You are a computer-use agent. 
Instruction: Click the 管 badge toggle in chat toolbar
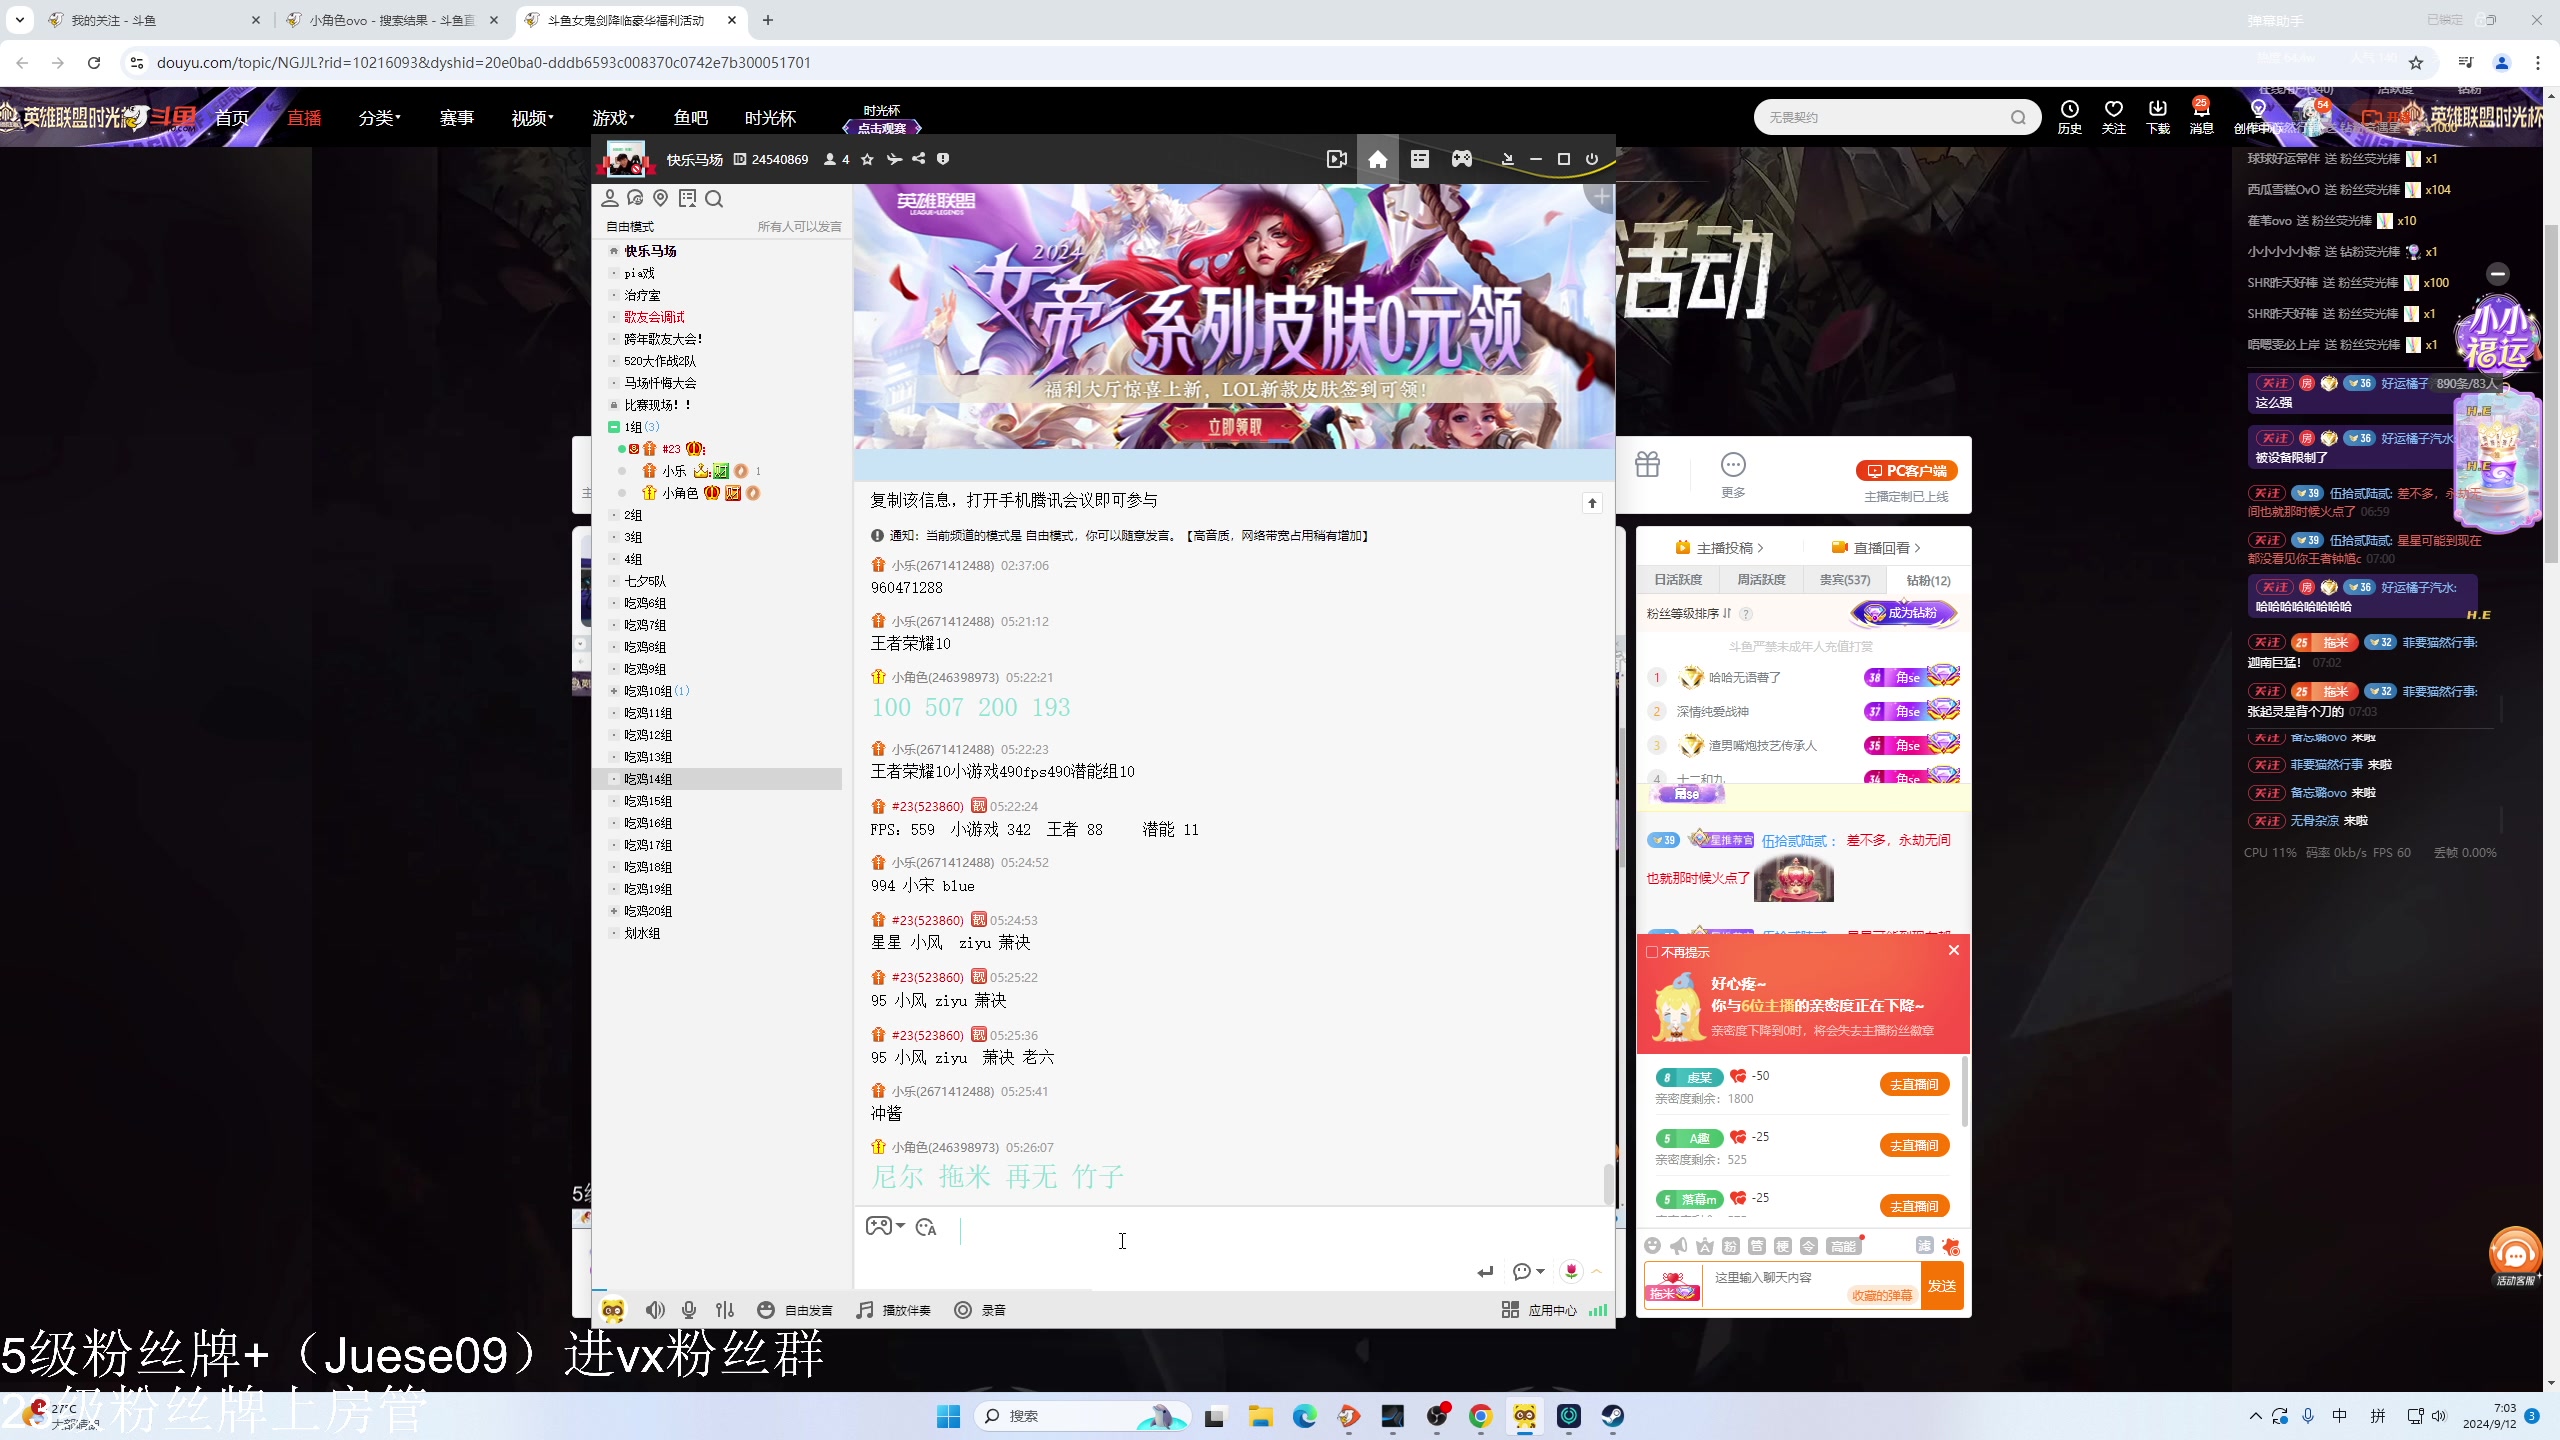tap(1757, 1246)
